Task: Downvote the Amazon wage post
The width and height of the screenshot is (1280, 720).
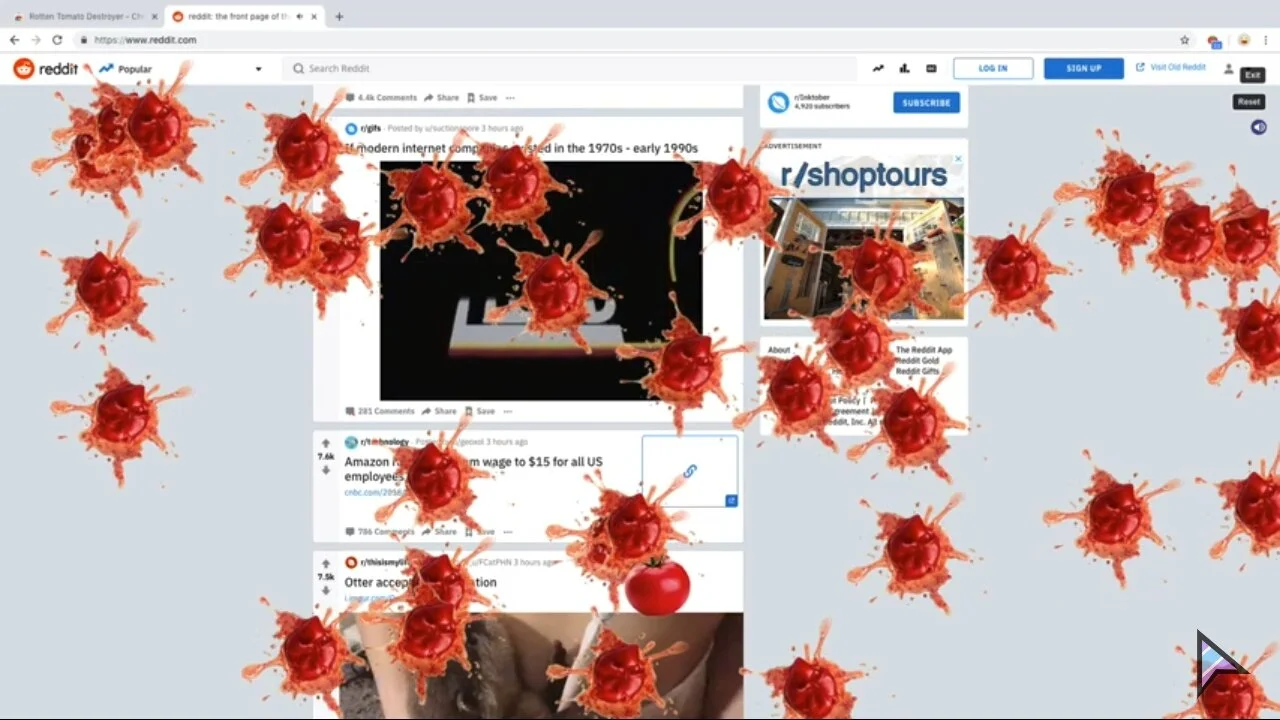Action: pos(325,470)
